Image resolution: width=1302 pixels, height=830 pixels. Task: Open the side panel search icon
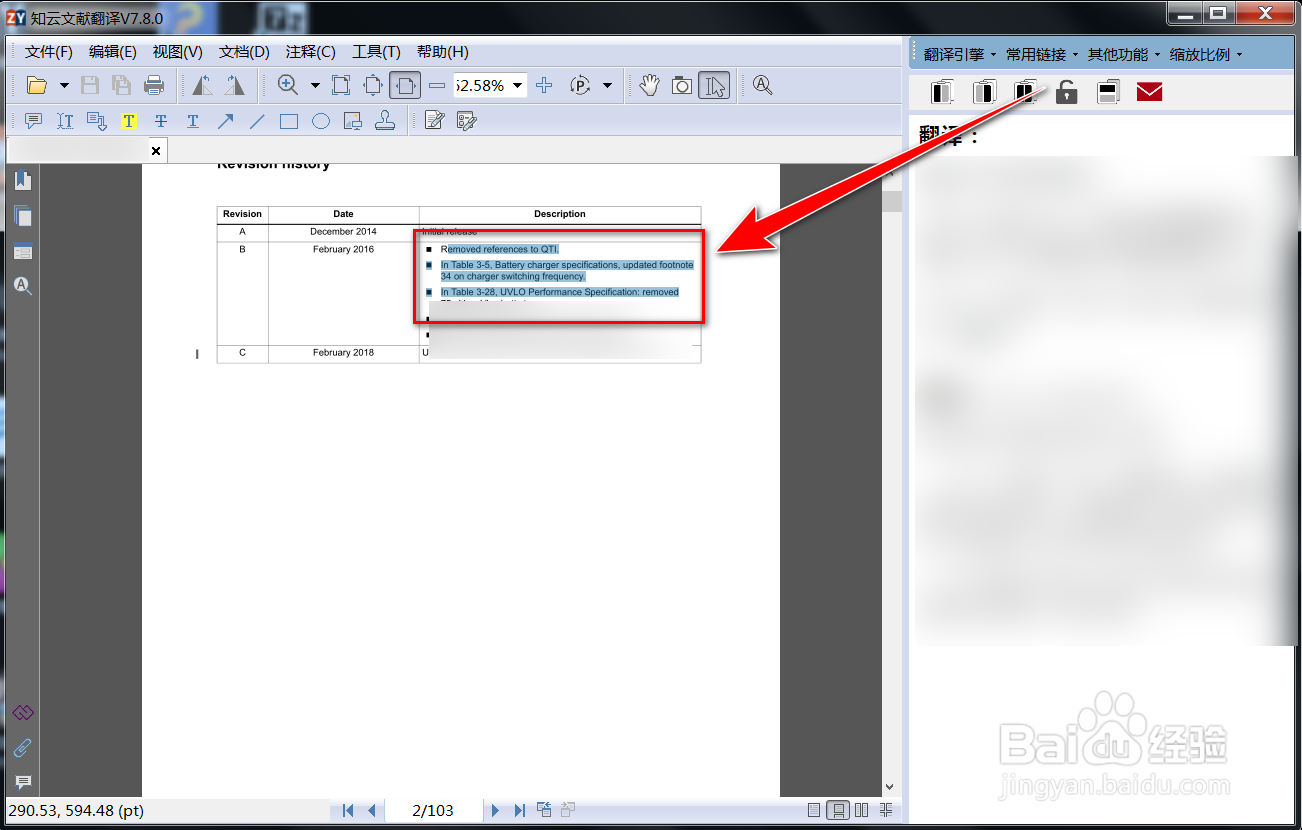click(x=22, y=286)
